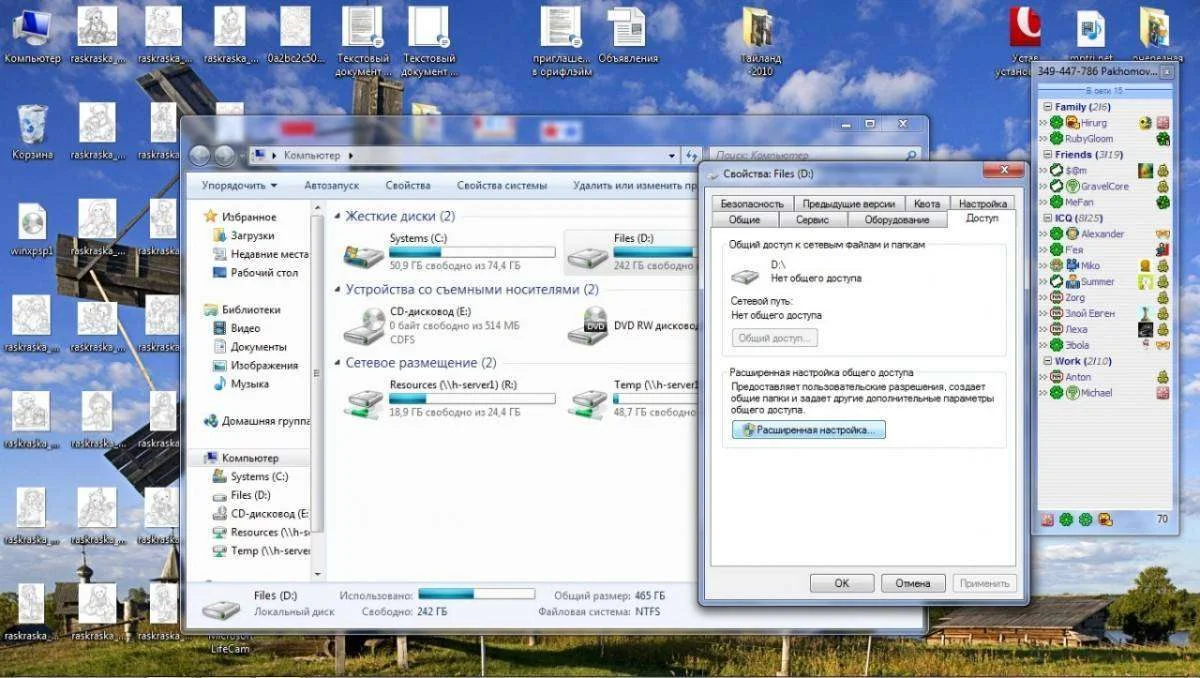Go to Рабочий стол in favorites

coord(255,272)
